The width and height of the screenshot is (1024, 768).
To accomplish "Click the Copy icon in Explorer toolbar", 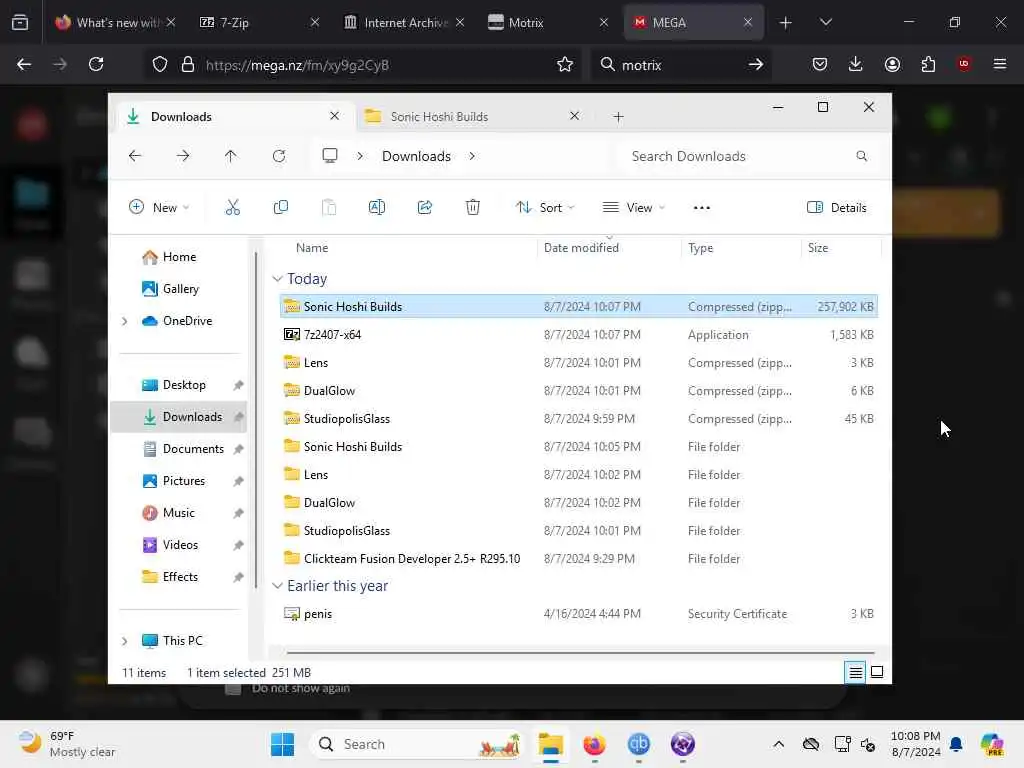I will 281,208.
